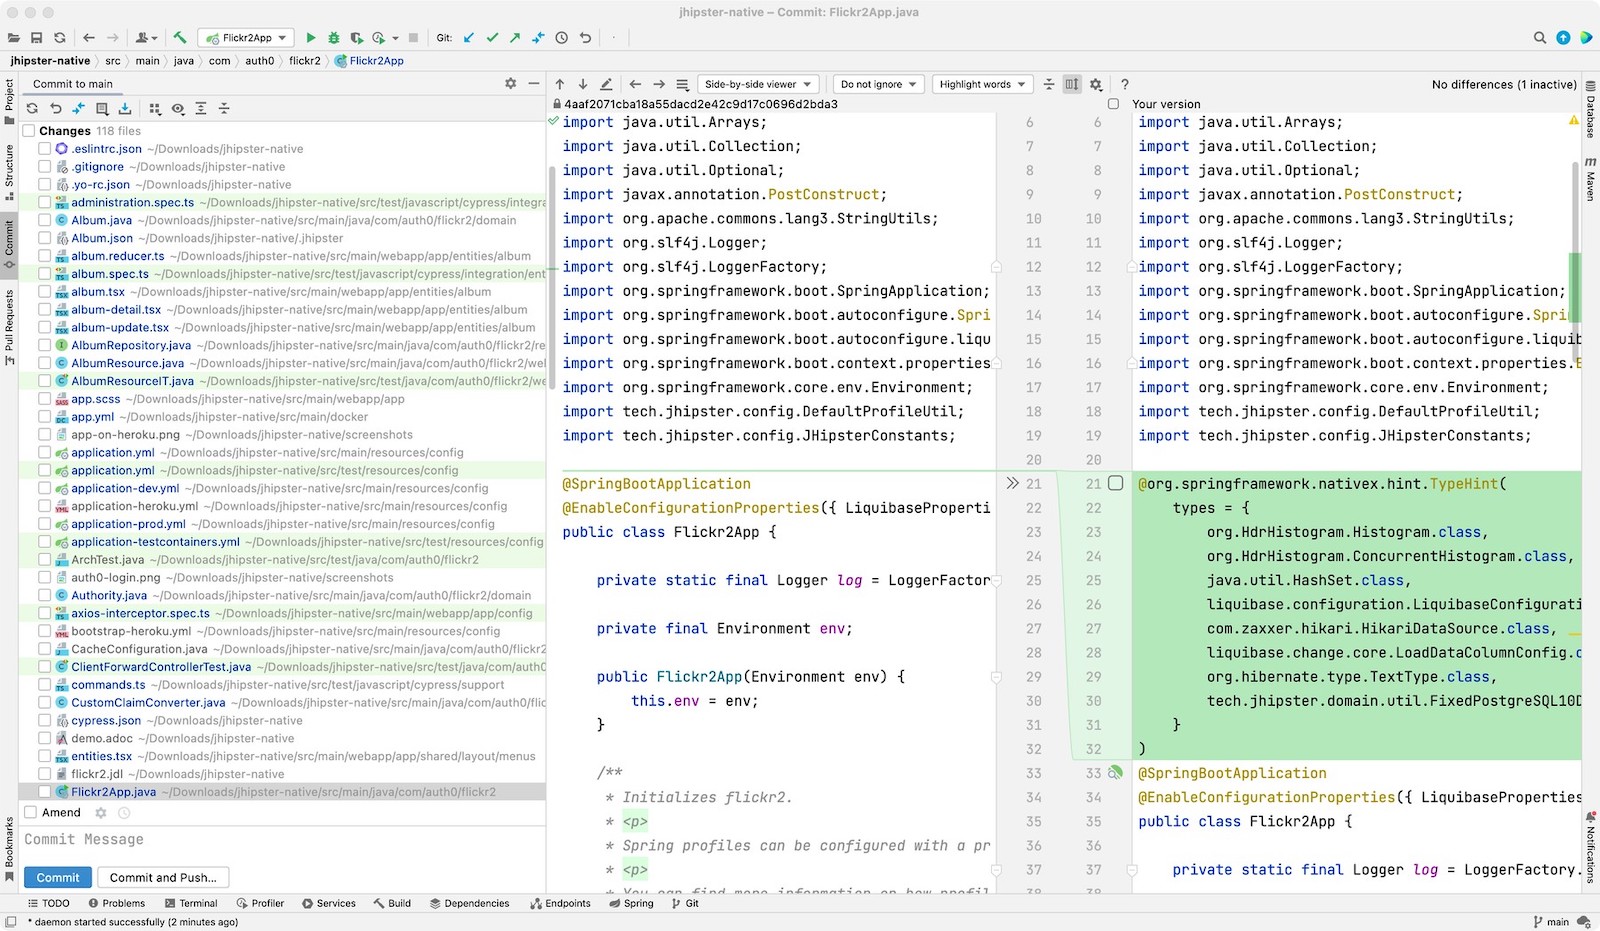Expand the Do not ignore dropdown
1600x931 pixels.
point(878,85)
